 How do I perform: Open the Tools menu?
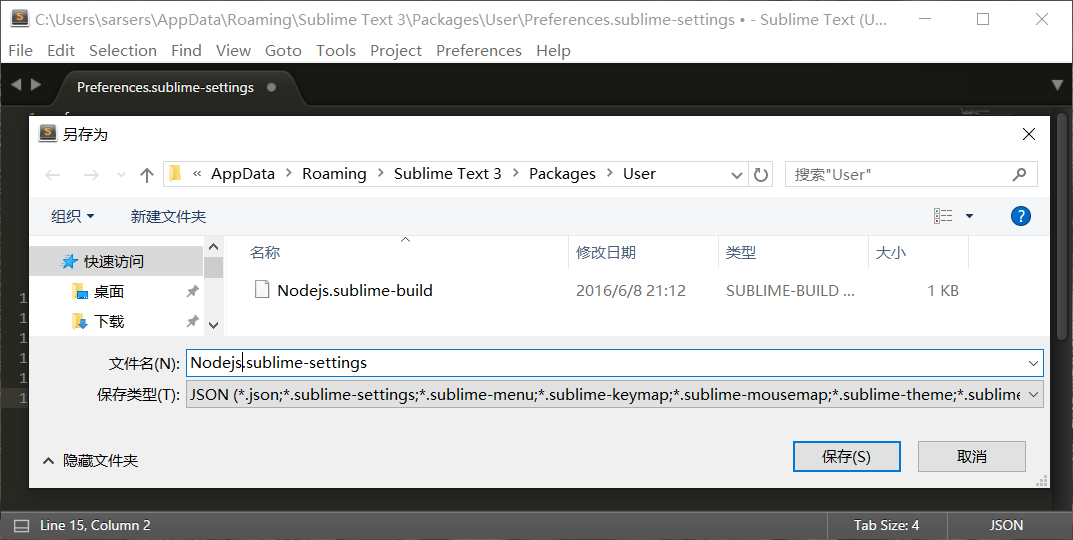pos(336,51)
